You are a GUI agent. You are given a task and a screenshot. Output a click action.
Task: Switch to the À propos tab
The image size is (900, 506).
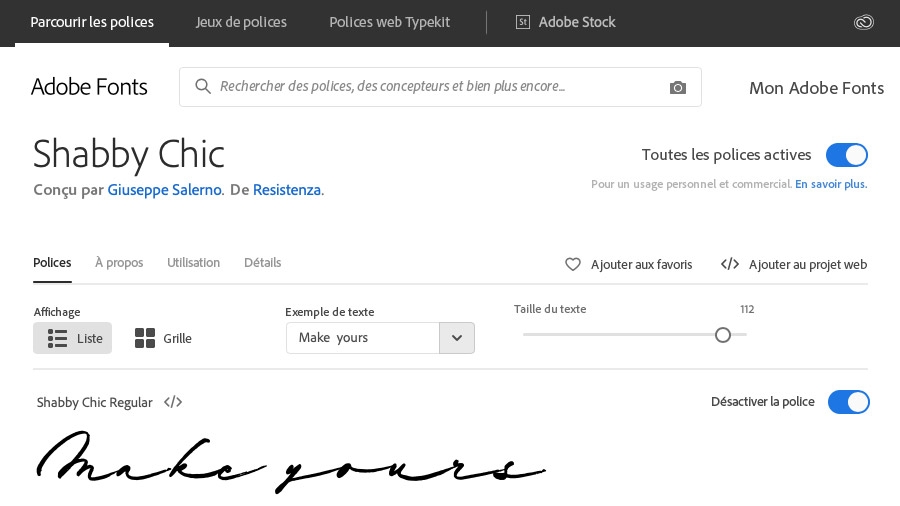[x=119, y=263]
